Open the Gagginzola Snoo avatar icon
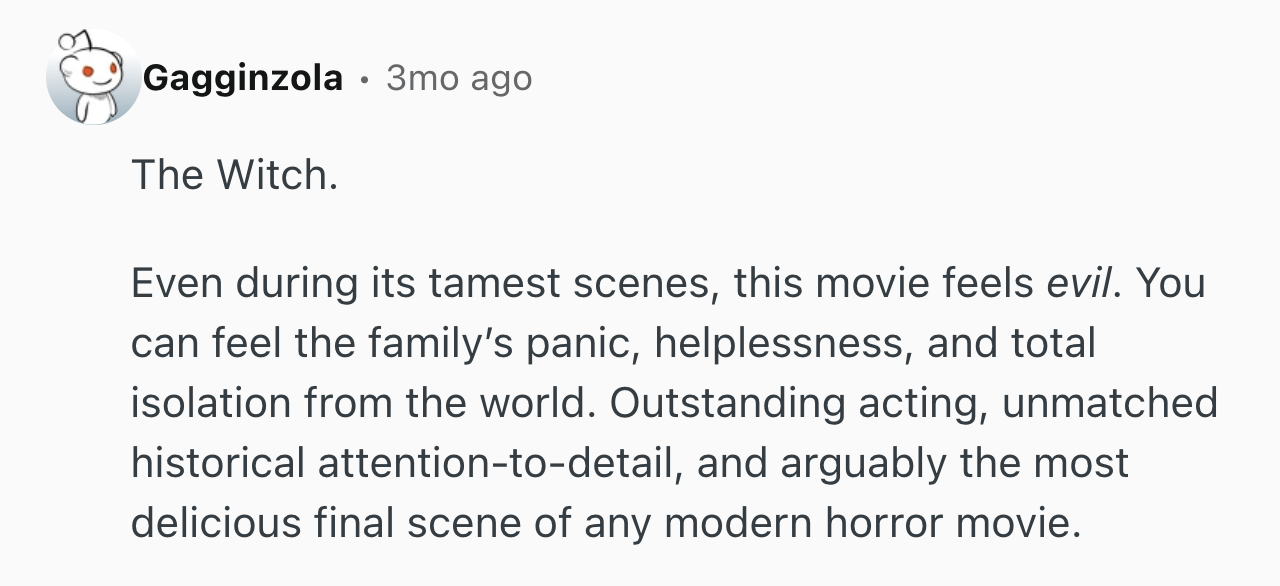The height and width of the screenshot is (586, 1280). click(92, 77)
